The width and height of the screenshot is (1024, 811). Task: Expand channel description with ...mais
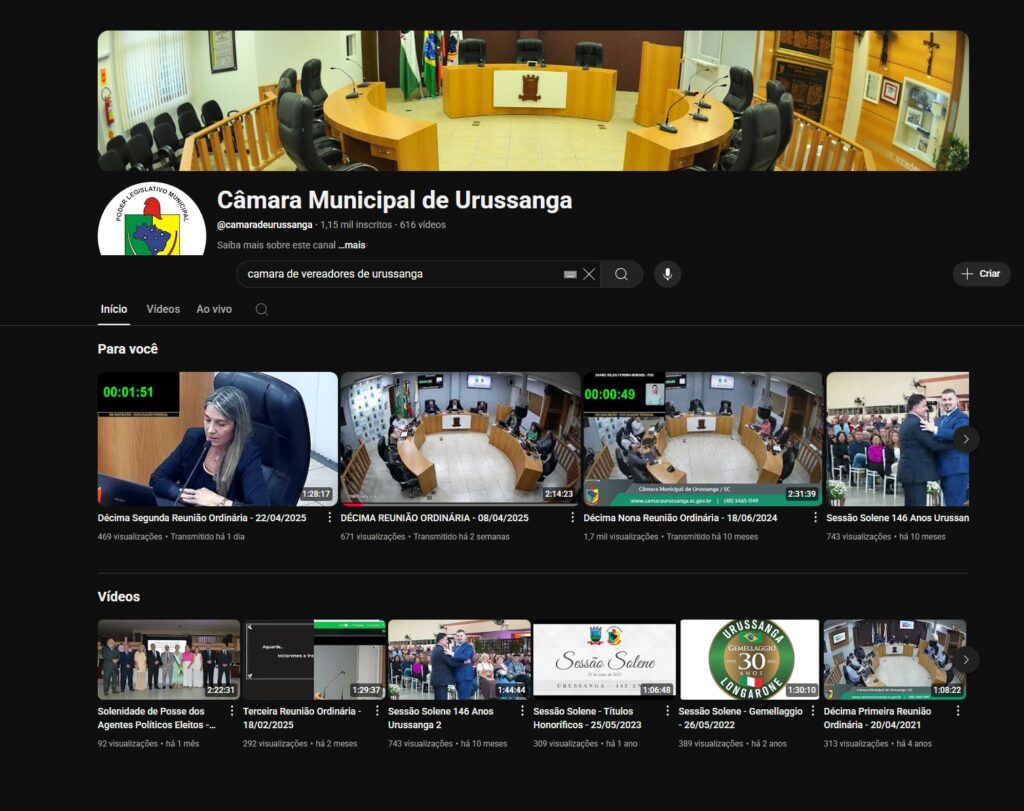[x=352, y=246]
